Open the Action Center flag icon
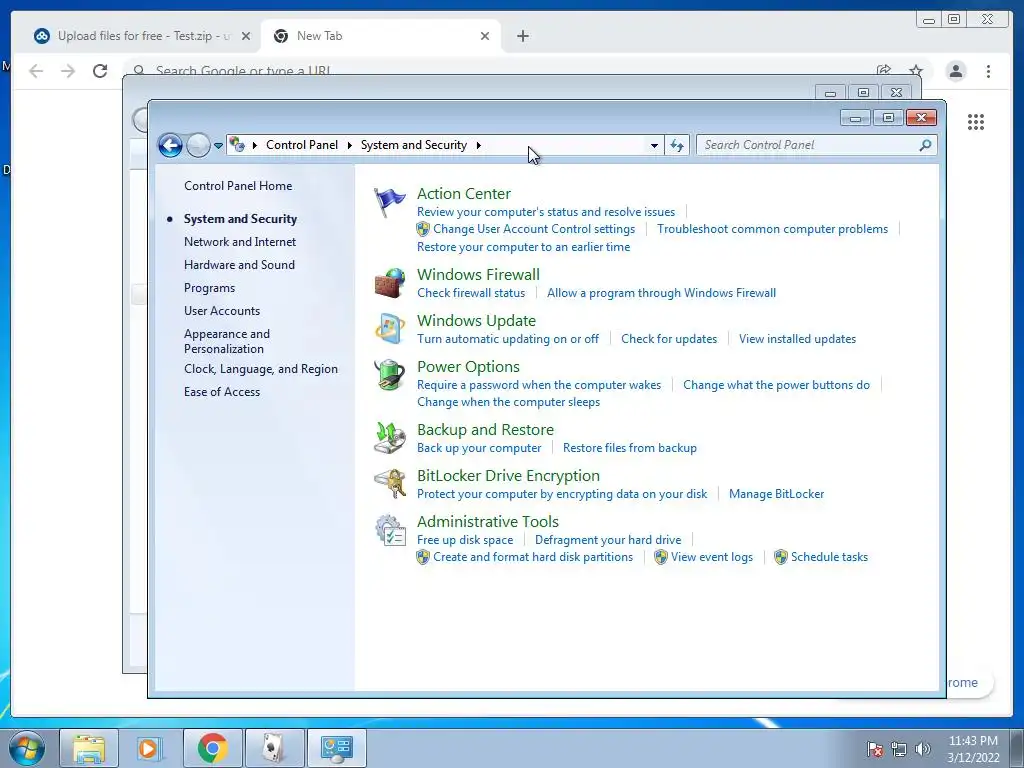The image size is (1024, 768). pyautogui.click(x=390, y=202)
